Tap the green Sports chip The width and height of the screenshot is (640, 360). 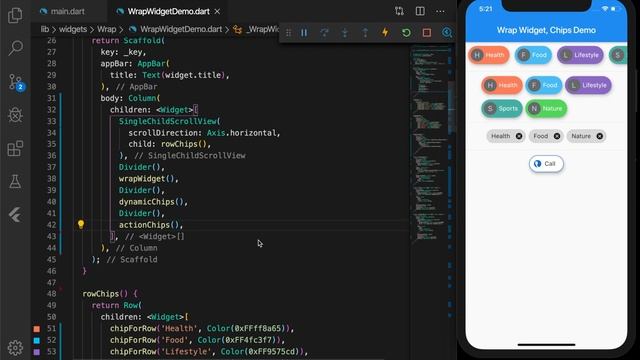pos(502,109)
